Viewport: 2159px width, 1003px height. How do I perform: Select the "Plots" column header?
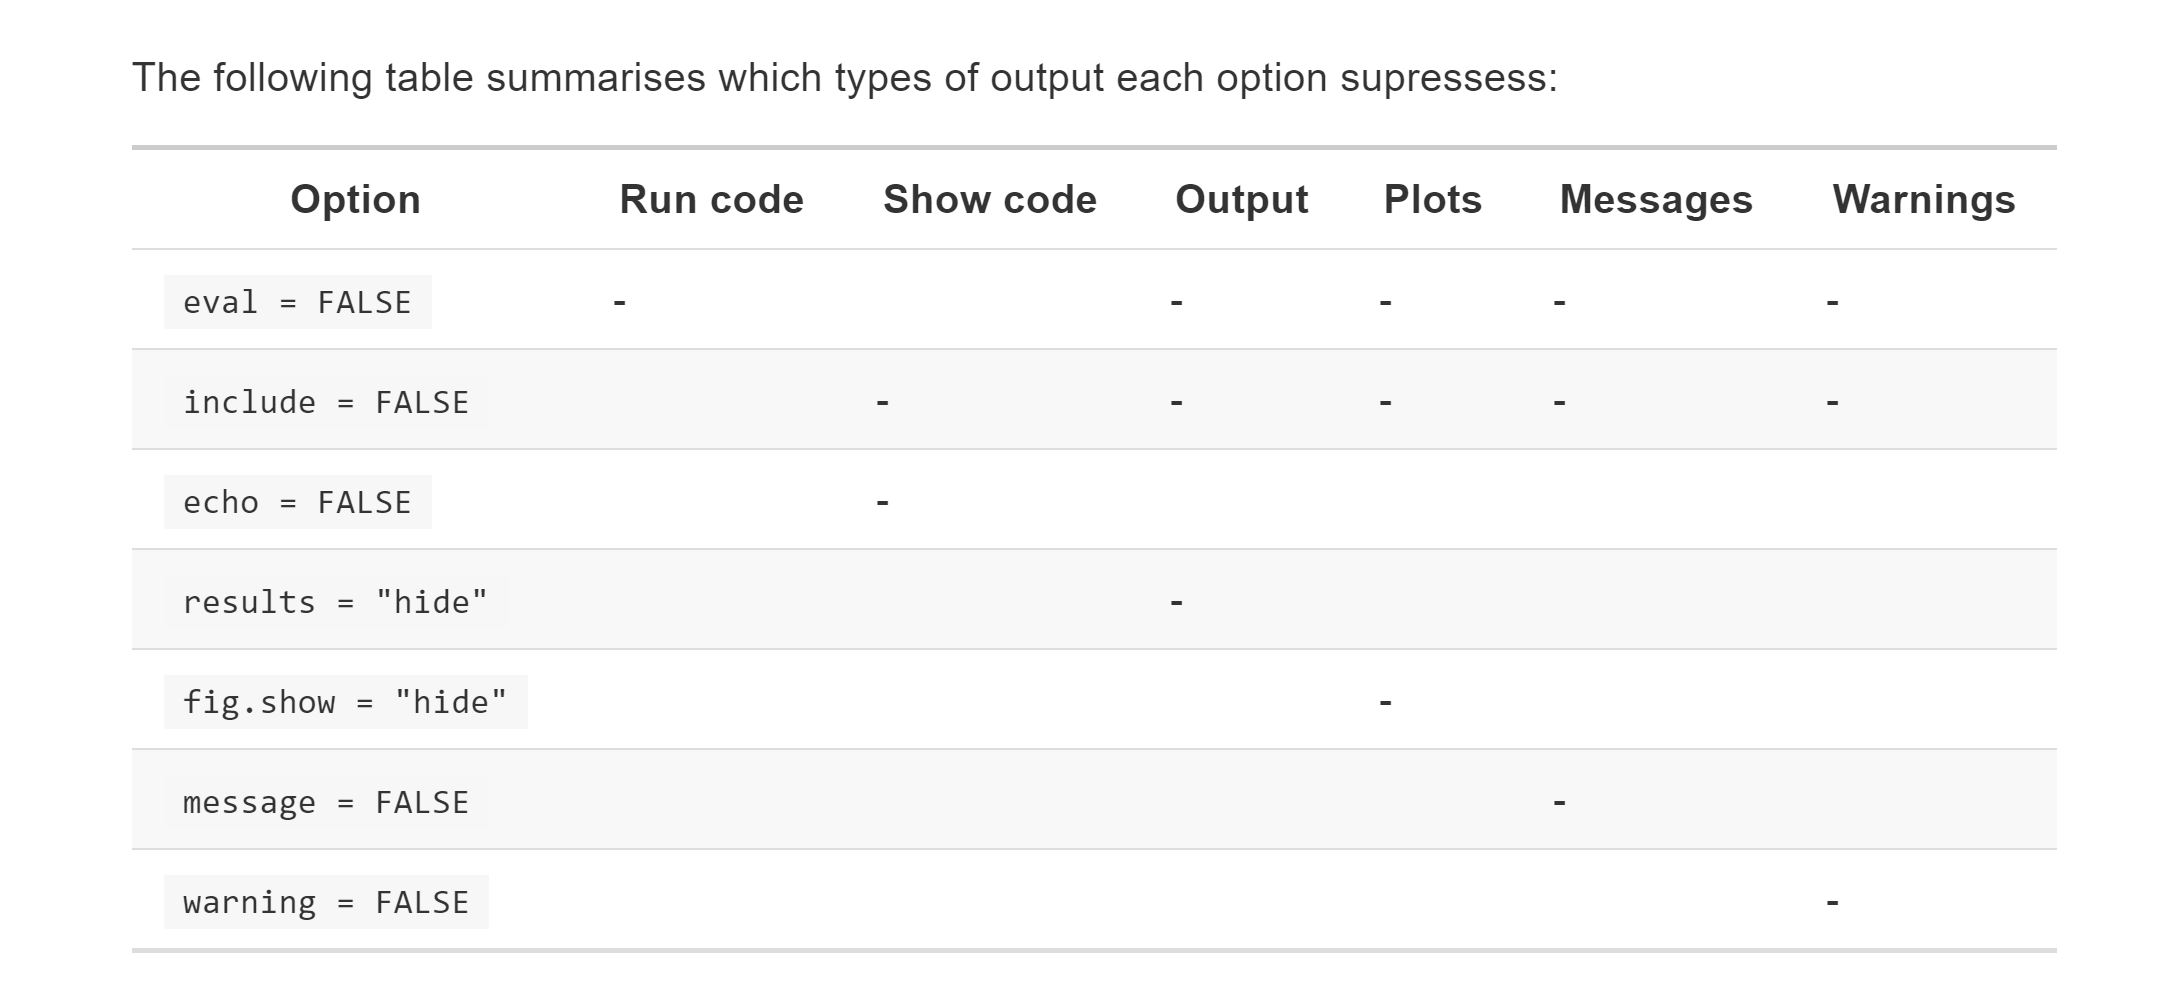tap(1432, 200)
